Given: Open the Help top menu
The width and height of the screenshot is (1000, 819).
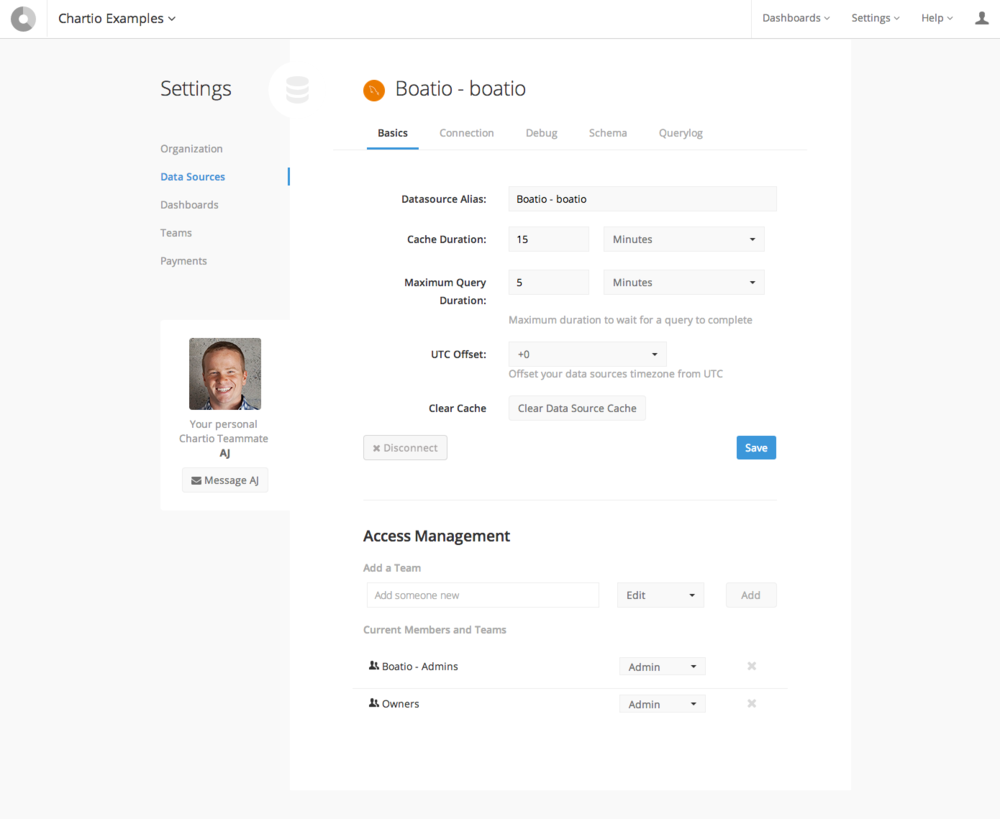Looking at the screenshot, I should (937, 18).
